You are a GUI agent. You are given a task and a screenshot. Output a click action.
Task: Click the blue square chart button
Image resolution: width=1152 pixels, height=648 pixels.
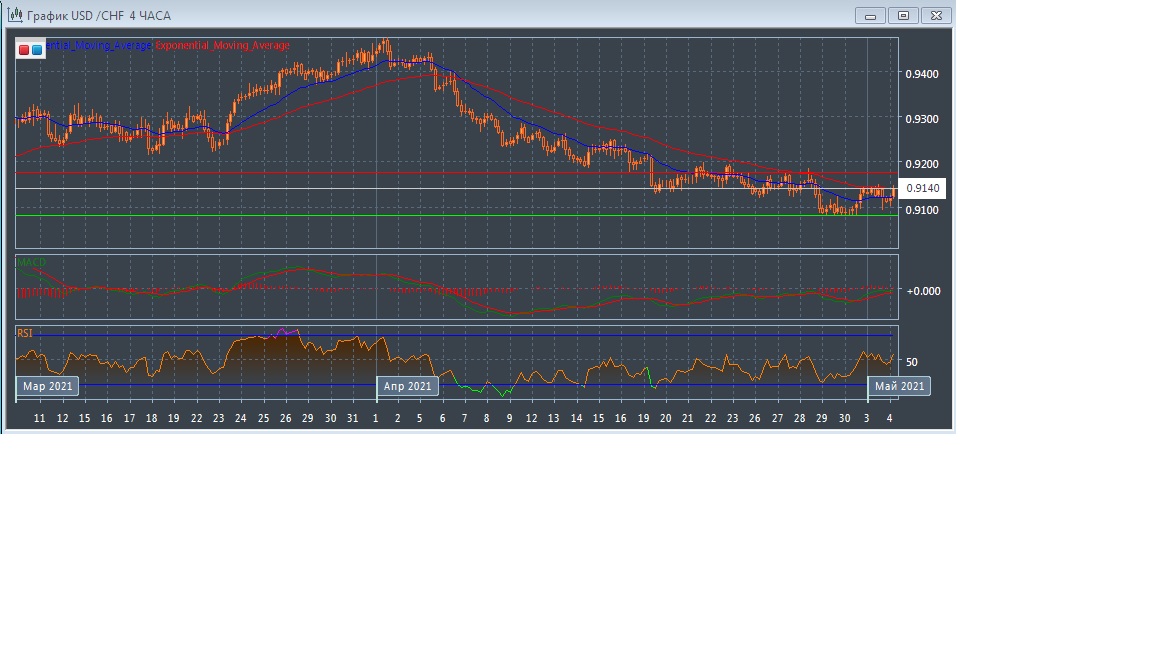pos(37,49)
